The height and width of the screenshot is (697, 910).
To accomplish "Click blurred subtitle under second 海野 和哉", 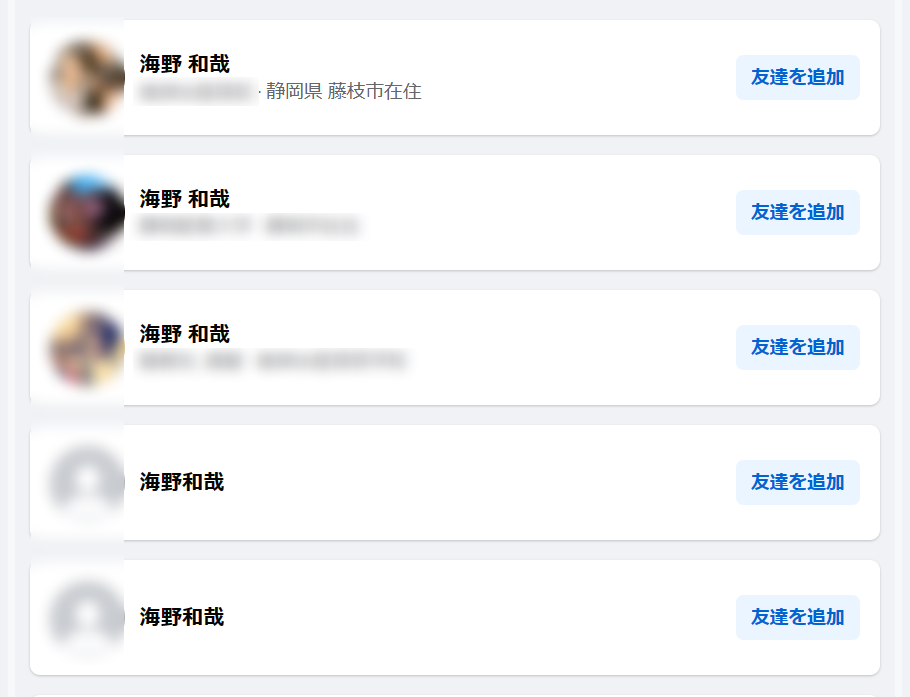I will point(248,226).
